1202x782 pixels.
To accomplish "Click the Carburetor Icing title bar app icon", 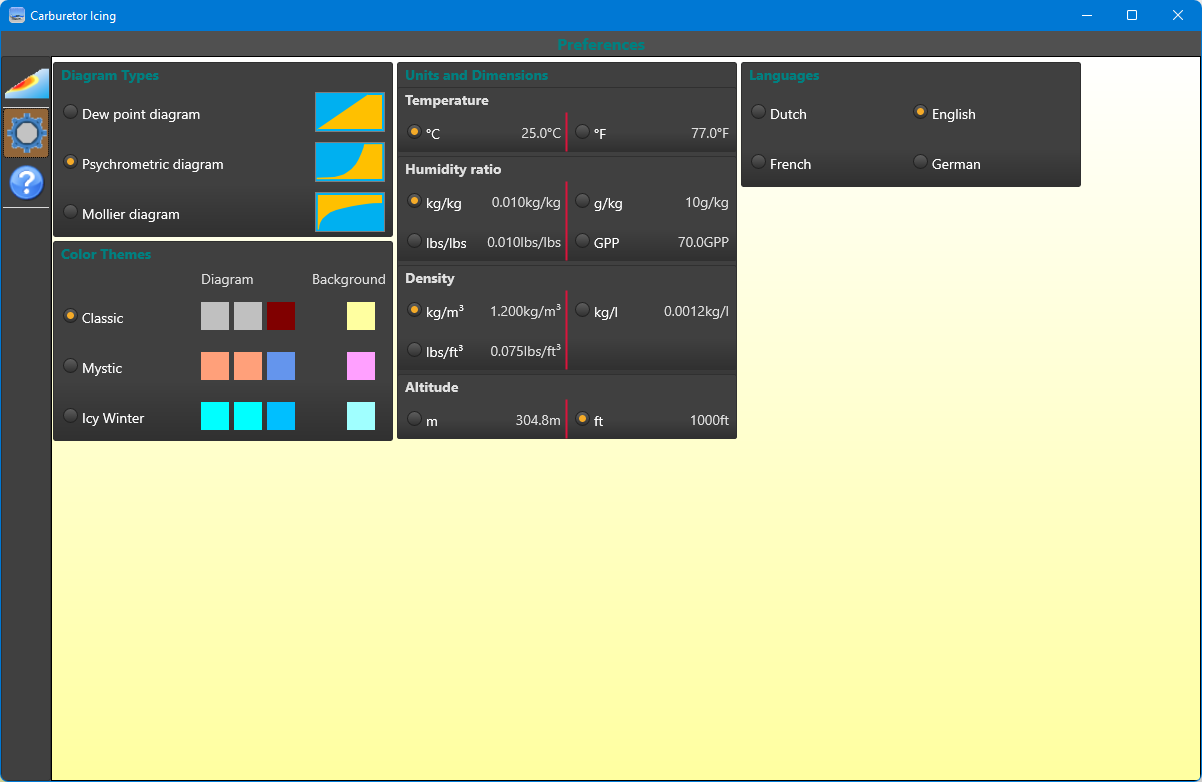I will [16, 15].
